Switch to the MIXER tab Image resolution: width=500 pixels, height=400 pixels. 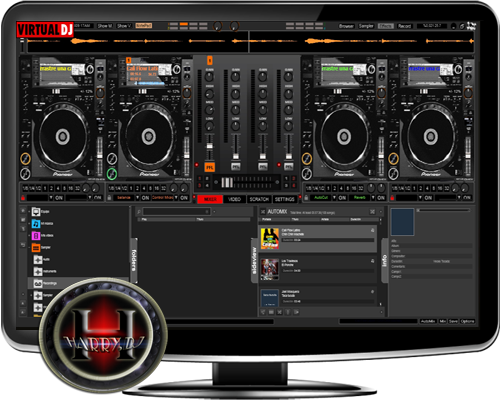click(210, 199)
